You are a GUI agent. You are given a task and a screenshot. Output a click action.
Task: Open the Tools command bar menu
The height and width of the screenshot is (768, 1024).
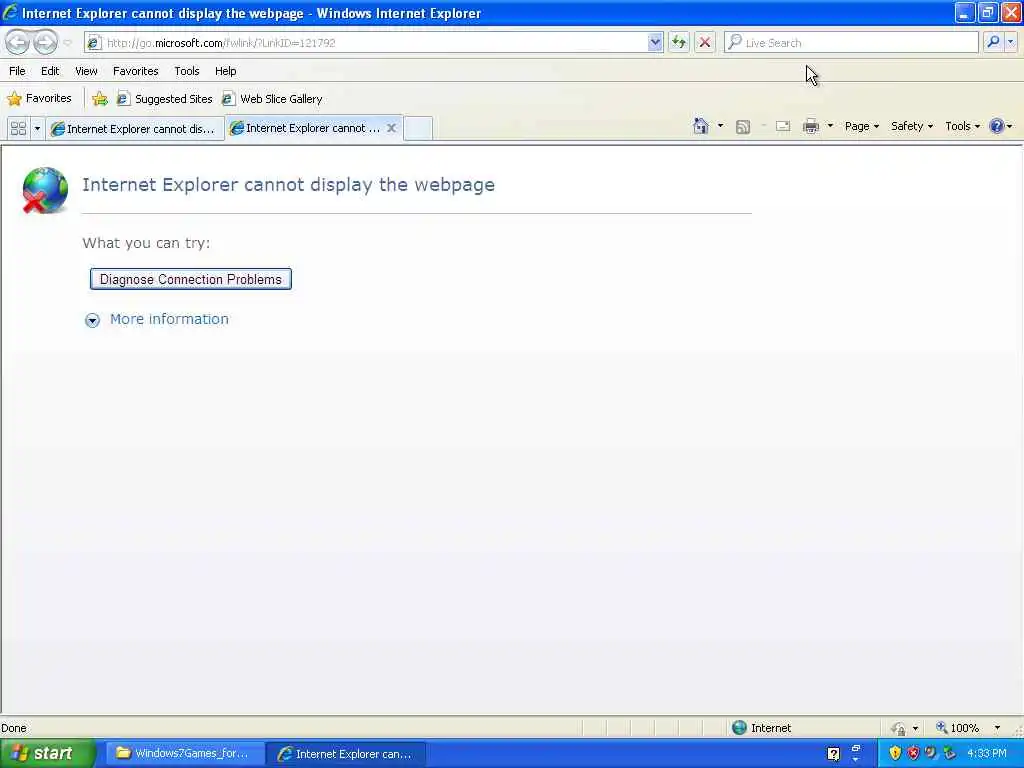click(x=963, y=126)
